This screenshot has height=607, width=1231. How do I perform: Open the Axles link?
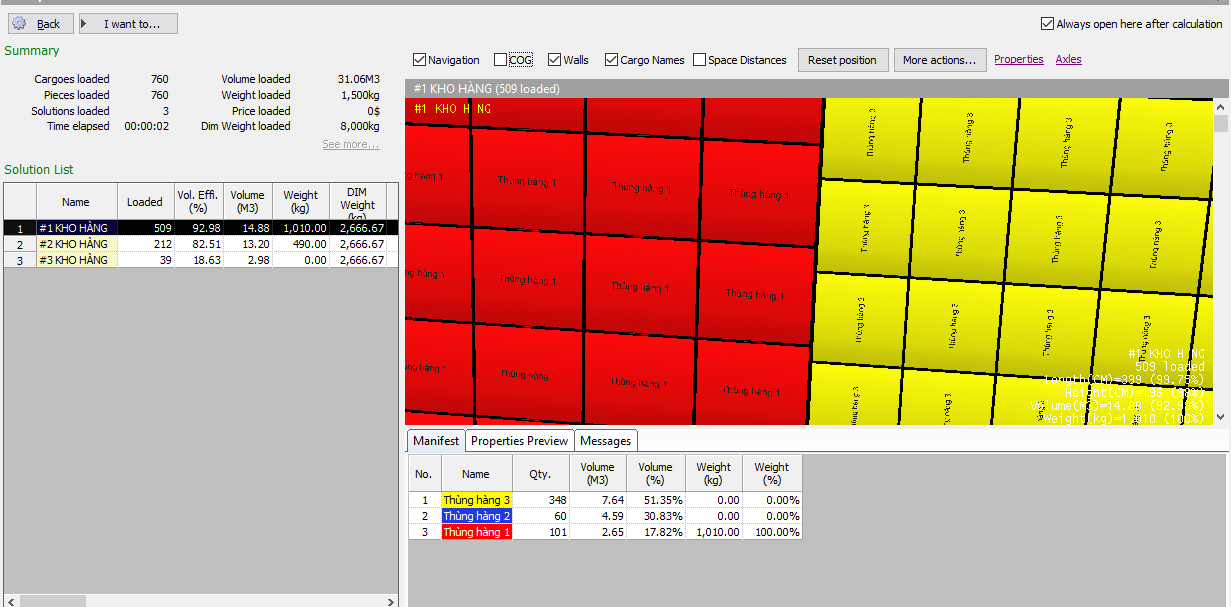pyautogui.click(x=1068, y=60)
